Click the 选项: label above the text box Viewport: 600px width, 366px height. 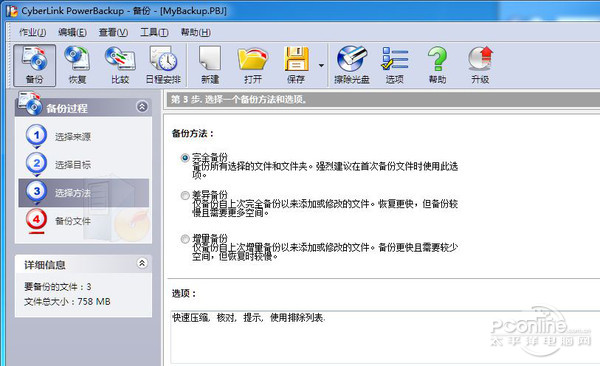click(x=184, y=294)
